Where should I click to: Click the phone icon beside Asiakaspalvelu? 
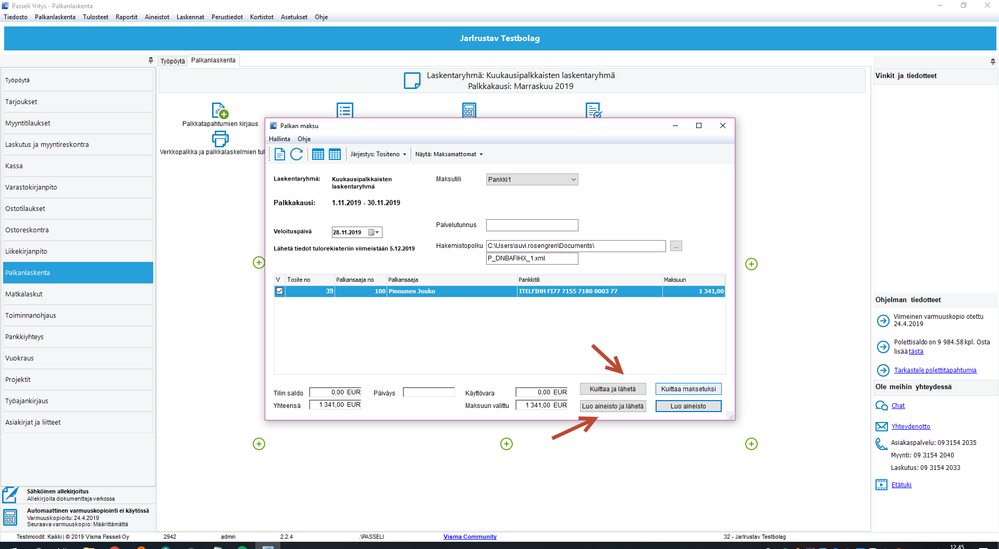coord(882,444)
